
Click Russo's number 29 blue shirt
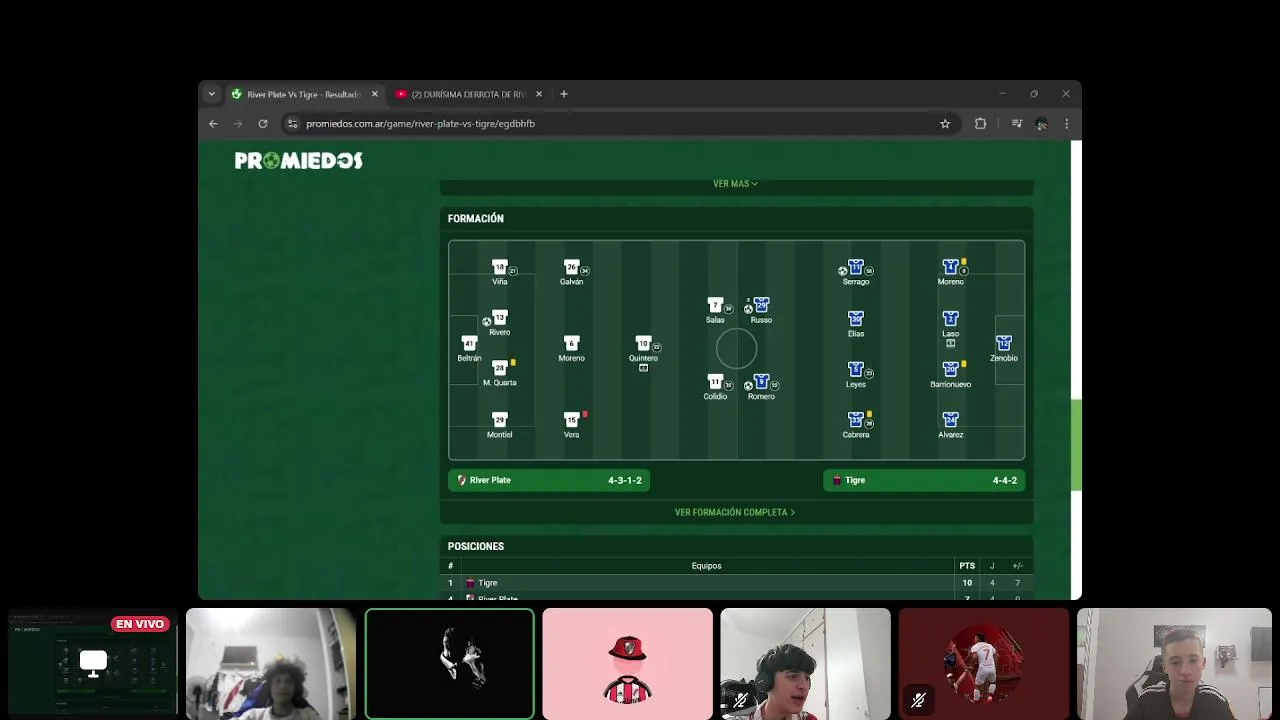pyautogui.click(x=761, y=305)
